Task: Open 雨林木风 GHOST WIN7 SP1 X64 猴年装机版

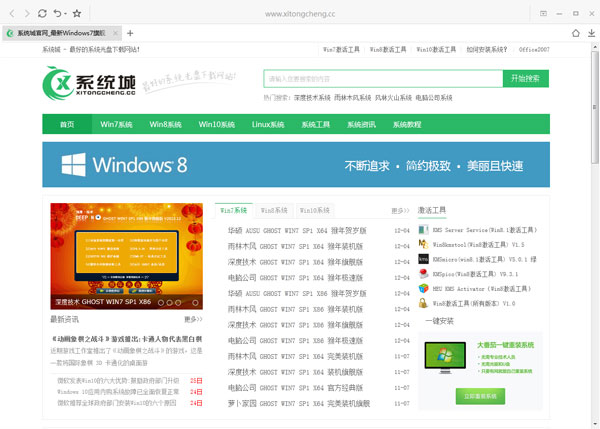Action: point(295,246)
